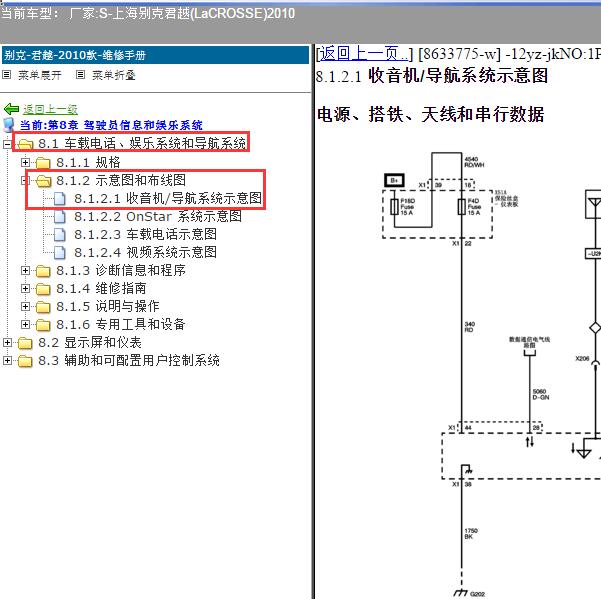Select the 8.1.6 专用工具和设备 entry
Image resolution: width=601 pixels, height=599 pixels.
(x=121, y=325)
